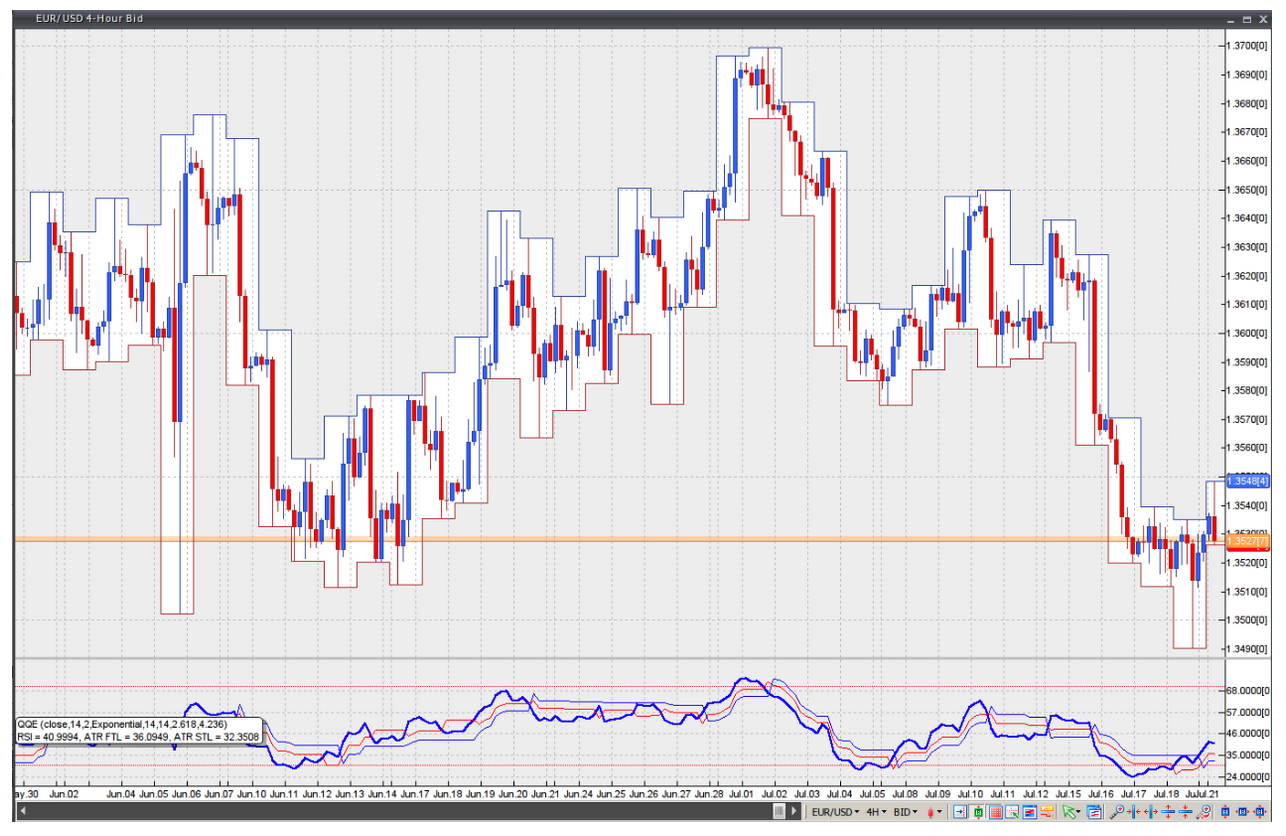Click the scrollbar left arrow button
Screen dimensions: 1286x836
23,811
